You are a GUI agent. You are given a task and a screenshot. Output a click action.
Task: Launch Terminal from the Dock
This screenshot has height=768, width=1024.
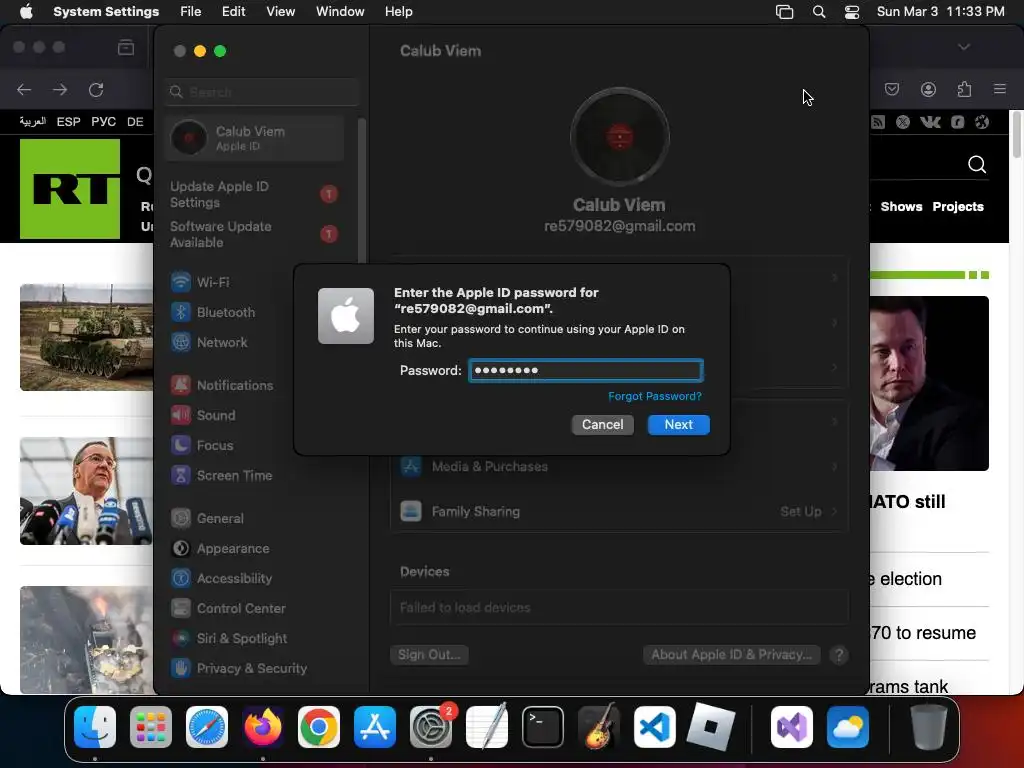pos(543,727)
